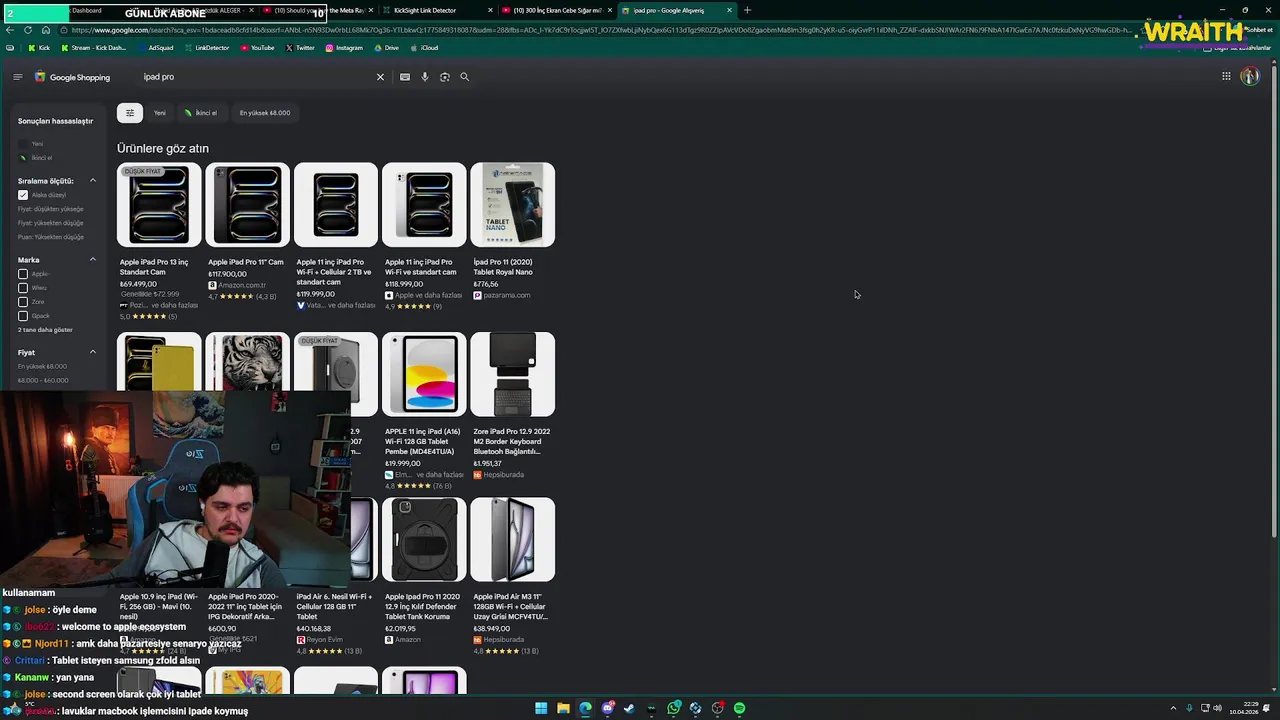Open 'Zore iPad Pro 12.9 2022' keyboard image
This screenshot has width=1280, height=720.
[x=512, y=374]
